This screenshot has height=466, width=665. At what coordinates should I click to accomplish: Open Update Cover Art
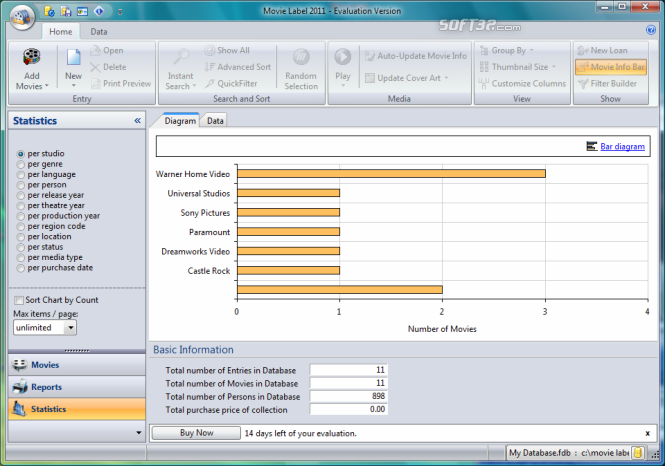406,78
